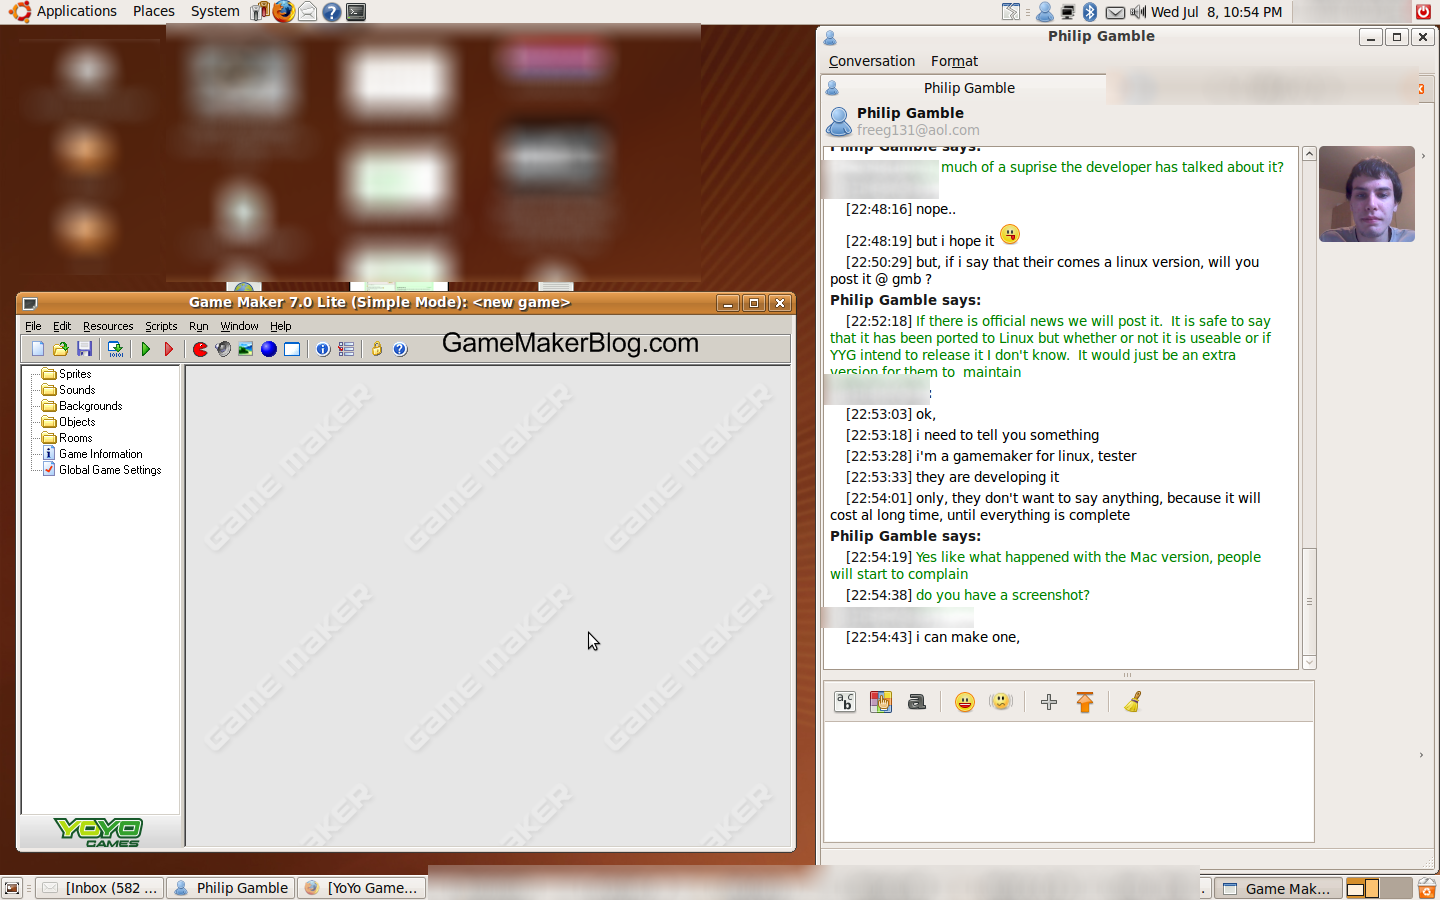Open the Conversation menu in chat window

[x=872, y=61]
